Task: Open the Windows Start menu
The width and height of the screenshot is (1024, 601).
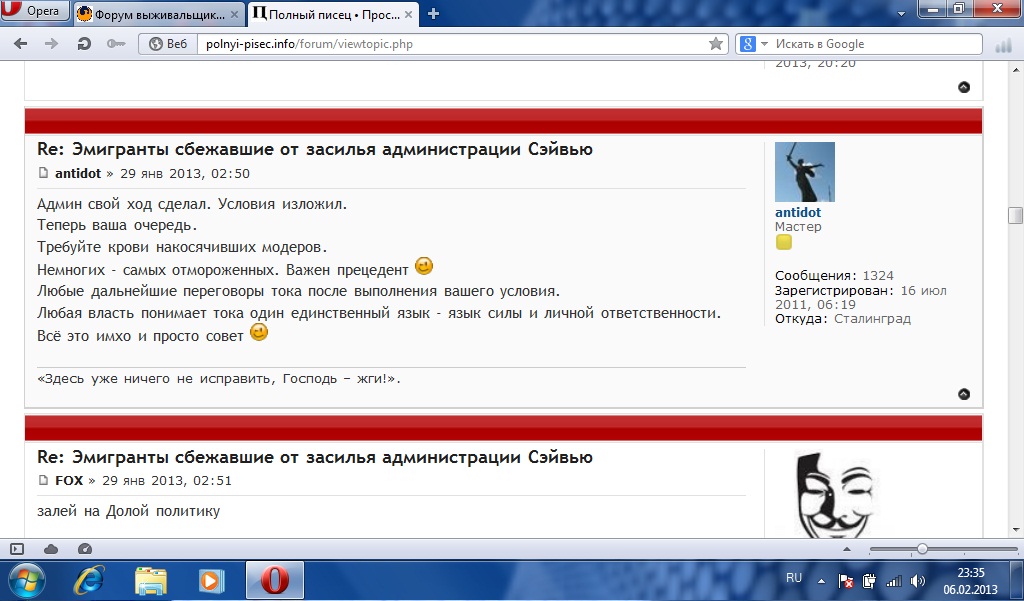Action: click(x=26, y=580)
